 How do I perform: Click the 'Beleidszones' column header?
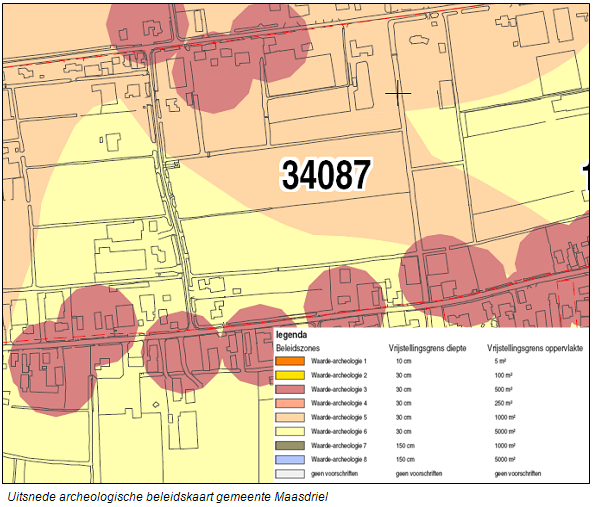coord(298,348)
